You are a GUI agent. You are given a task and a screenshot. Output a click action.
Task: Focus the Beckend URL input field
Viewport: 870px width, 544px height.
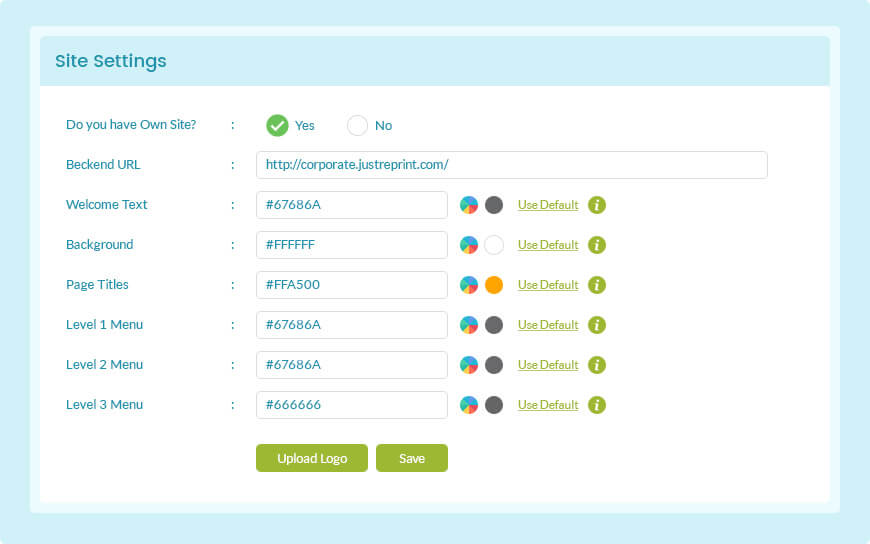coord(512,165)
